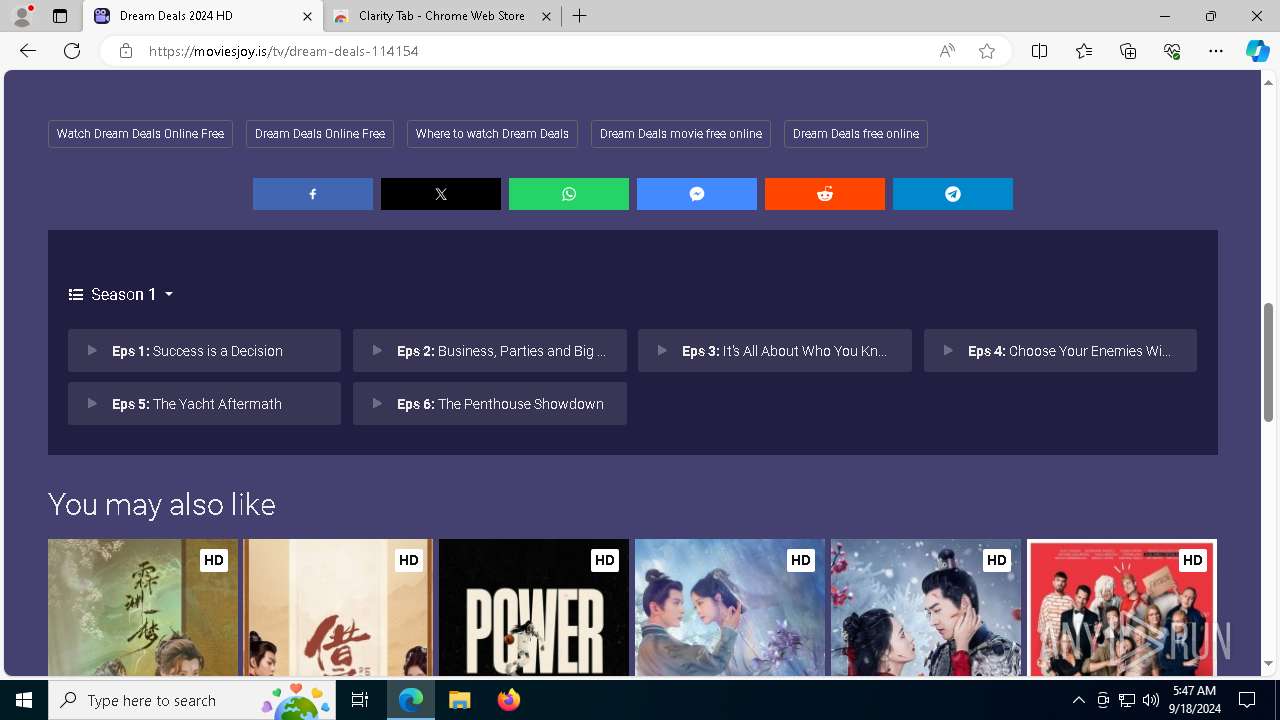
Task: Close the Dream Deals 2024 HD tab
Action: (307, 16)
